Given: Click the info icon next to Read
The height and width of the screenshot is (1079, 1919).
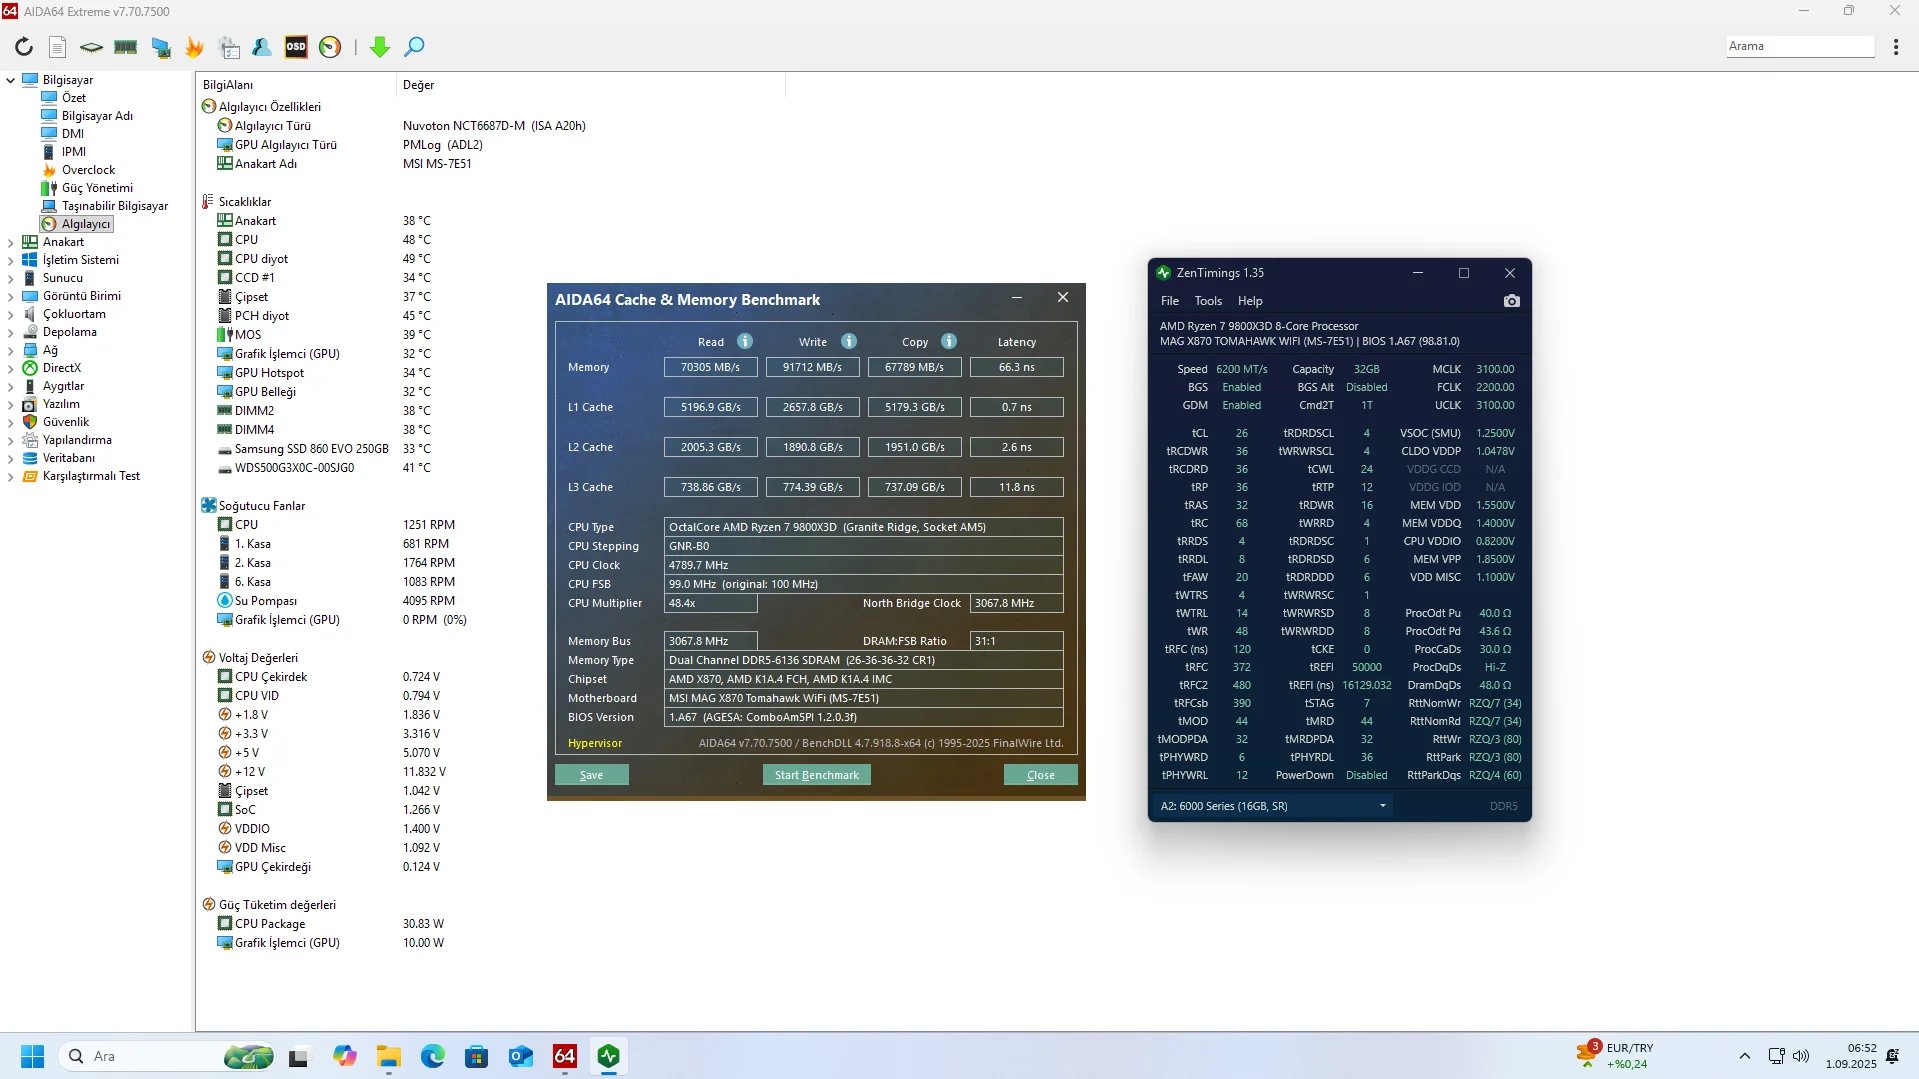Looking at the screenshot, I should pos(745,341).
